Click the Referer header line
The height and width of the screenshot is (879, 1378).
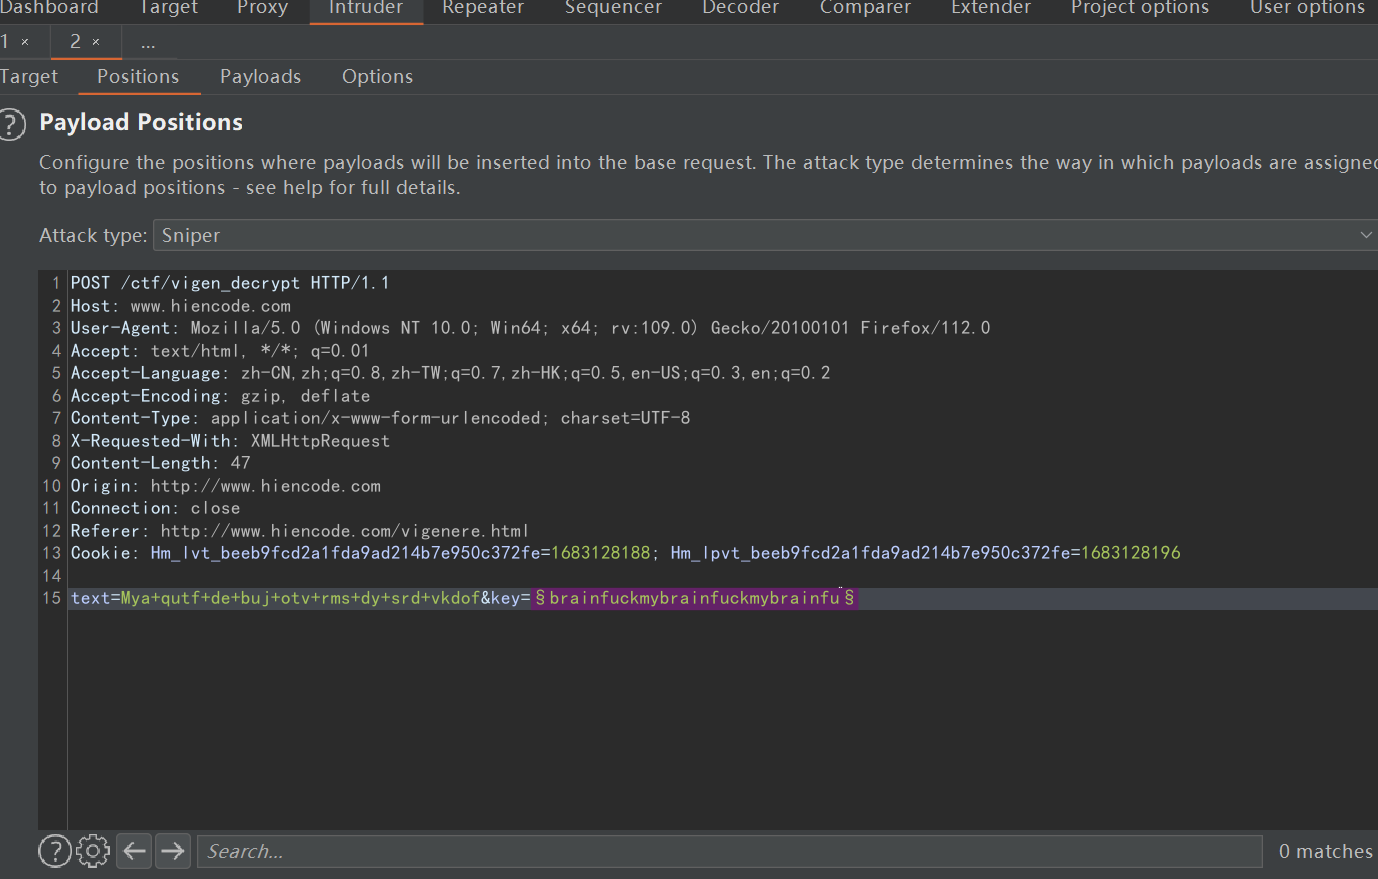(x=299, y=531)
